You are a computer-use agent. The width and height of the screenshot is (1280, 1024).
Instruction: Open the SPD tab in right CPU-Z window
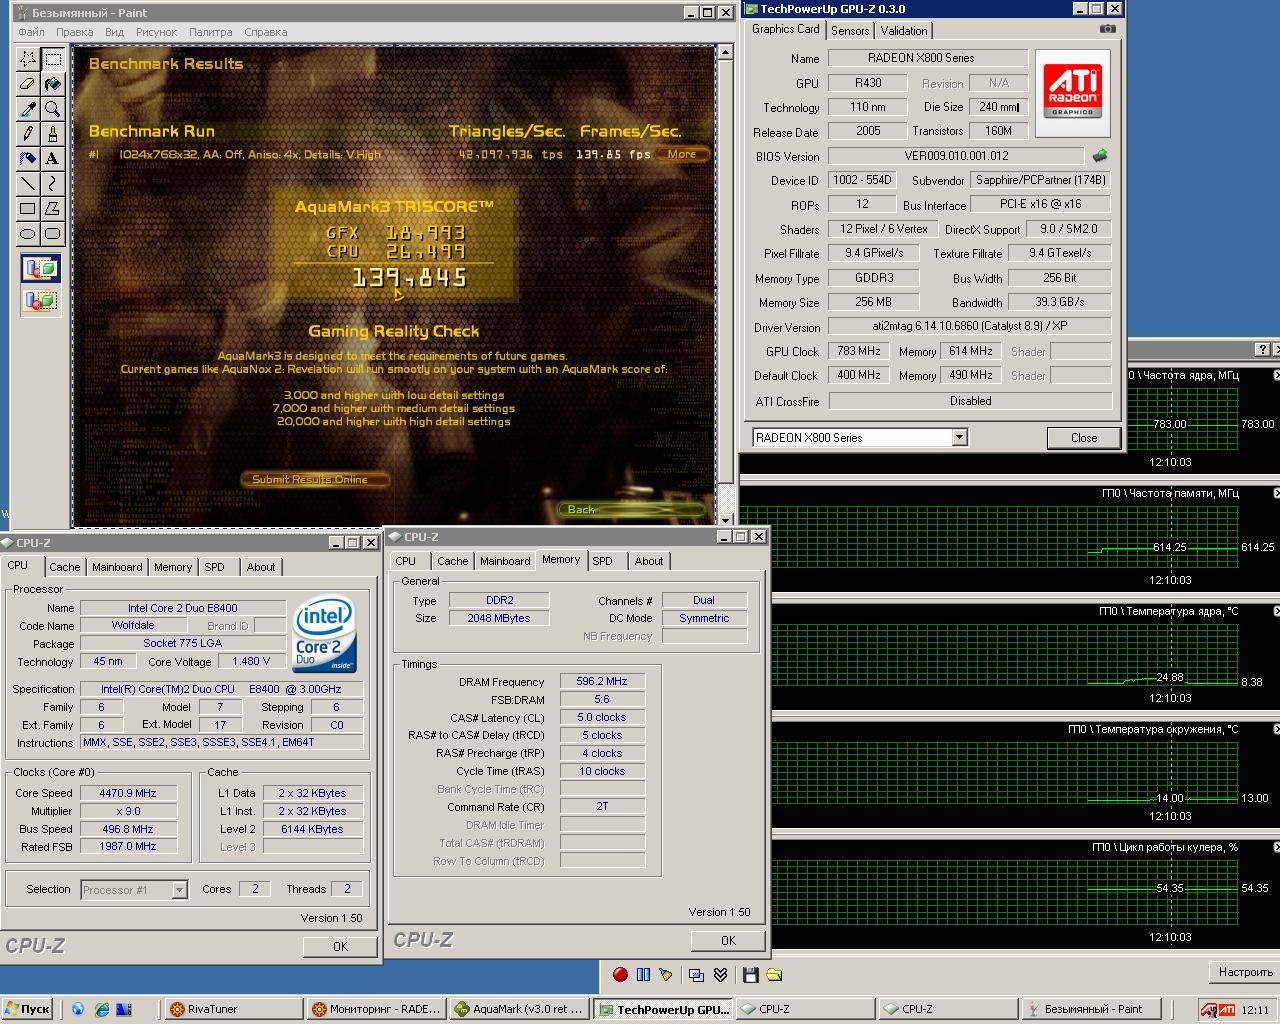click(602, 561)
